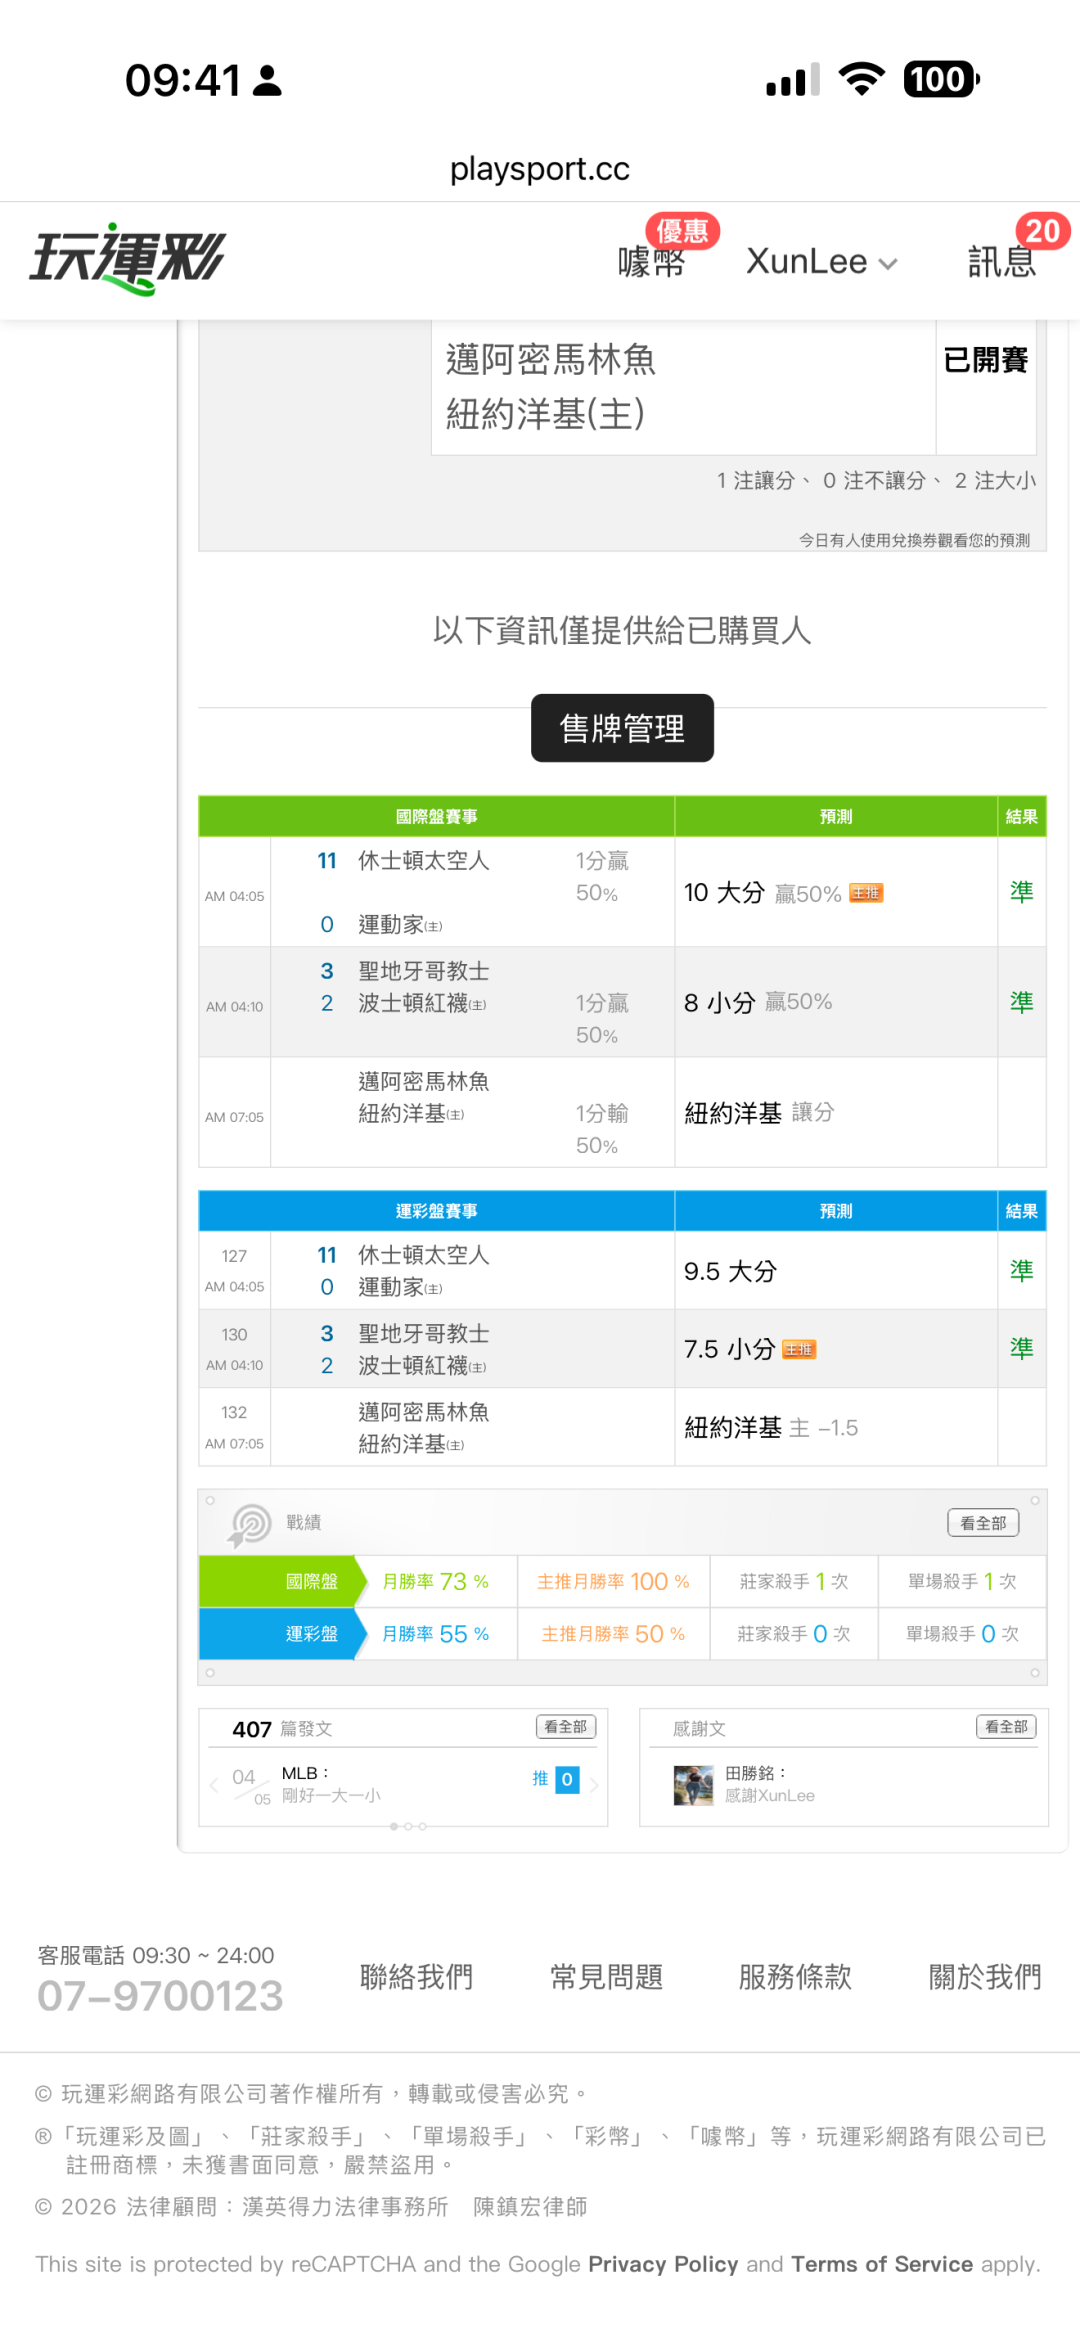The height and width of the screenshot is (2347, 1080).
Task: Click the reCAPTCHA Privacy Policy link
Action: [662, 2264]
